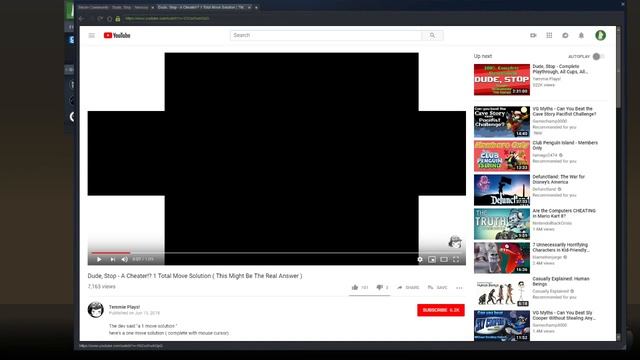The height and width of the screenshot is (360, 640).
Task: Open Casually Explained Human Beings thumbnail
Action: coord(502,292)
